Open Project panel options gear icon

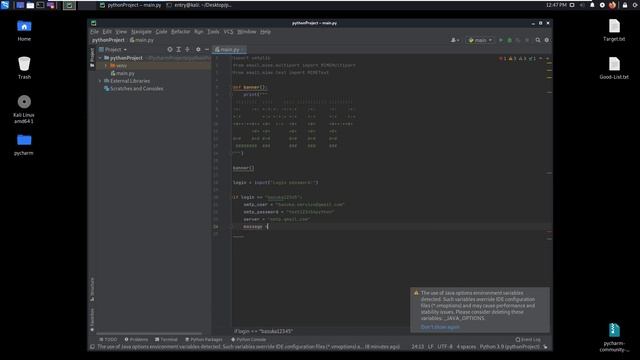198,49
